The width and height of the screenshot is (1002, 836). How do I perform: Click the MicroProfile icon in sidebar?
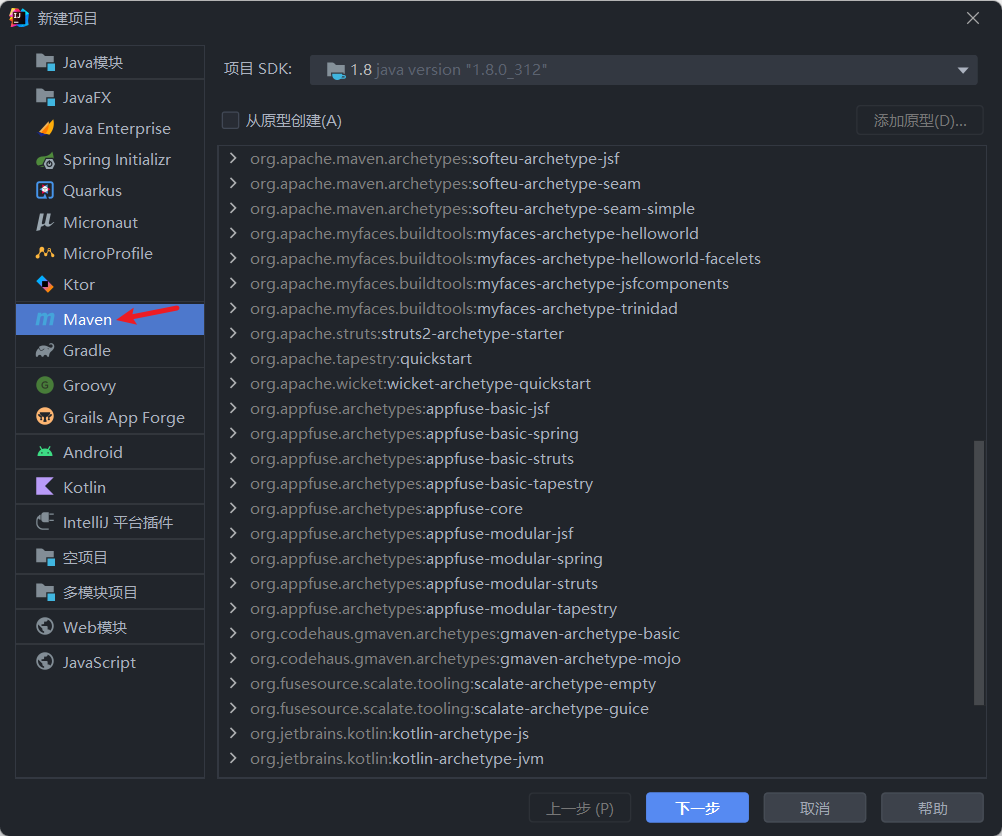[45, 253]
